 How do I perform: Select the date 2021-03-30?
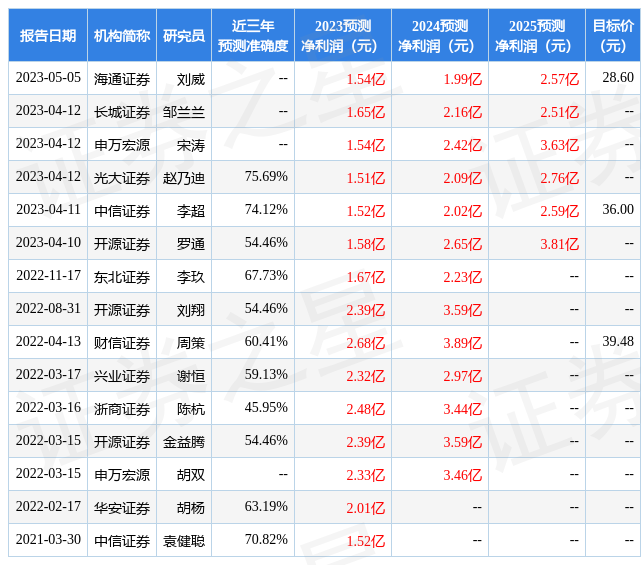[x=48, y=540]
